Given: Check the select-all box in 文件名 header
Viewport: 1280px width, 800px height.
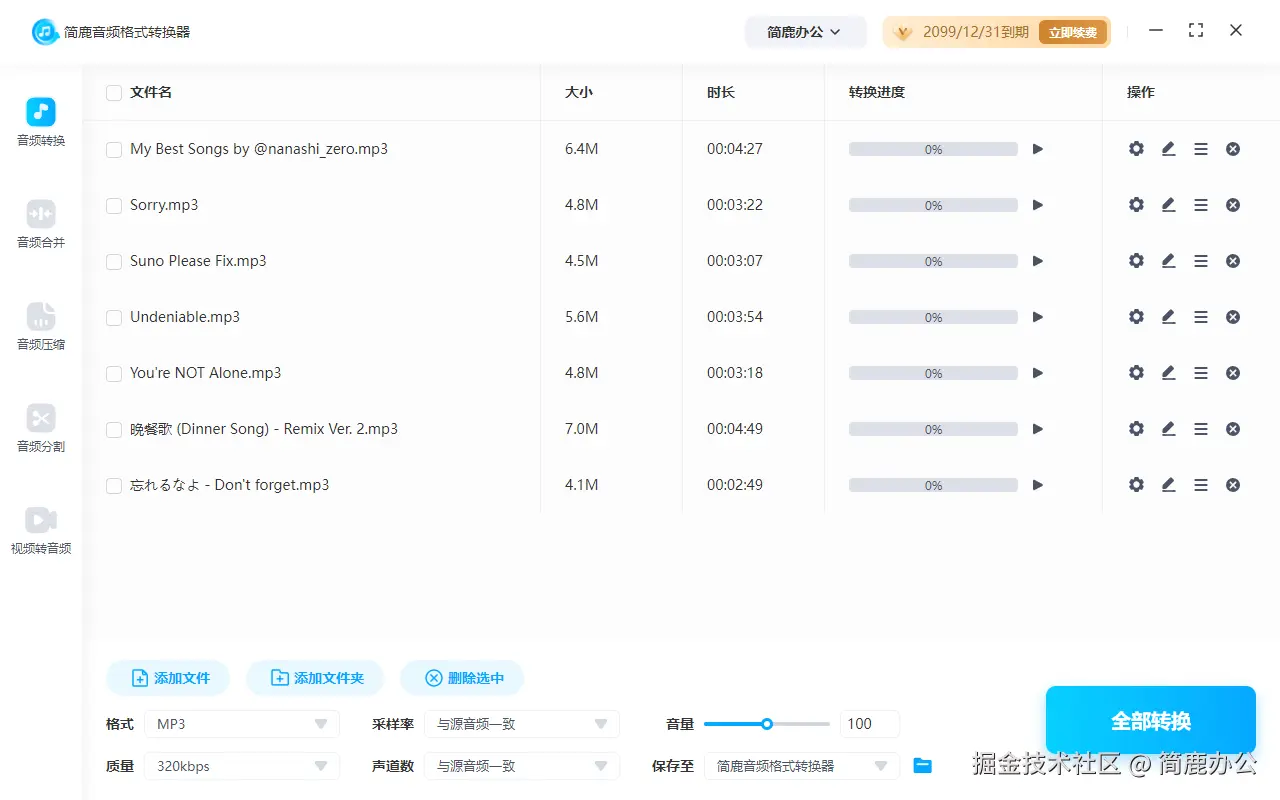Looking at the screenshot, I should [x=114, y=92].
